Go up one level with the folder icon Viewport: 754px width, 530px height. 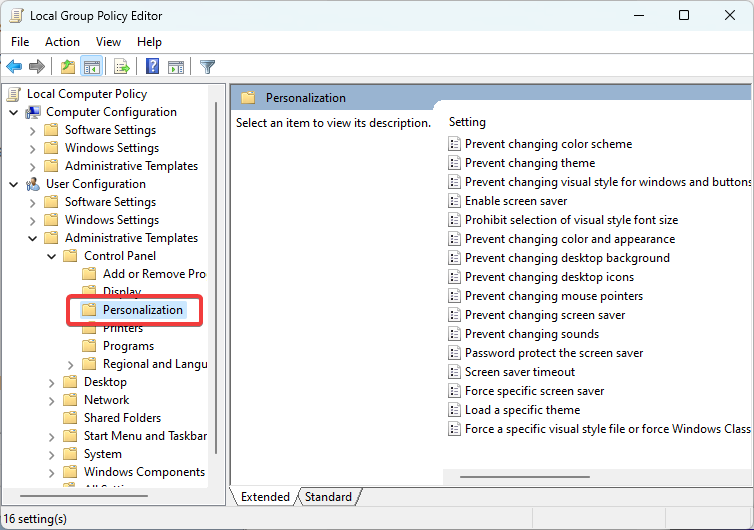point(67,66)
